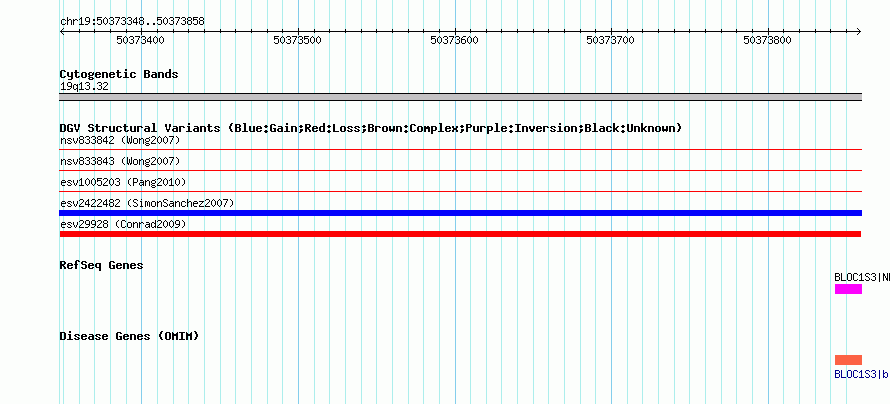Viewport: 890px width, 404px height.
Task: Select the 19q13.32 band label
Action: coord(84,87)
